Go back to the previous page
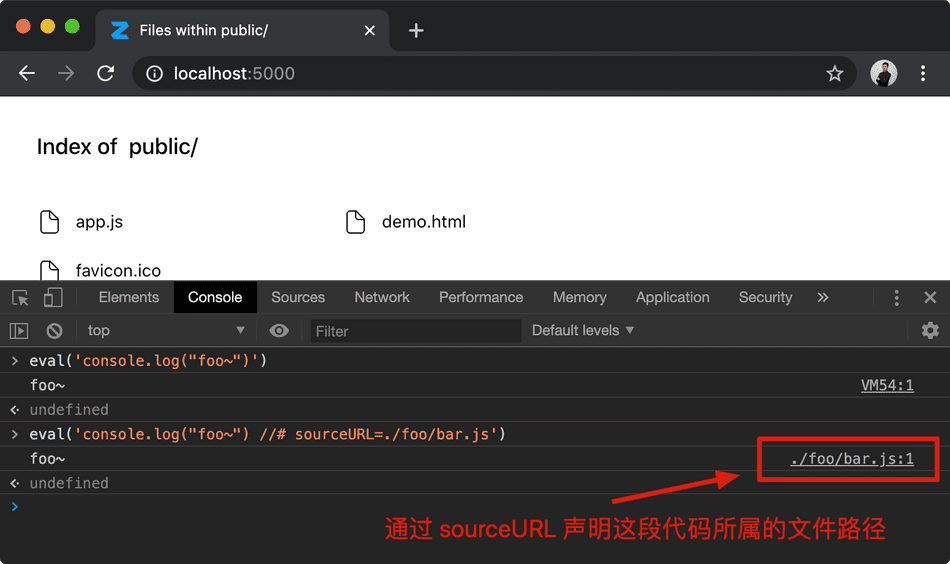Viewport: 950px width, 564px height. [x=27, y=74]
